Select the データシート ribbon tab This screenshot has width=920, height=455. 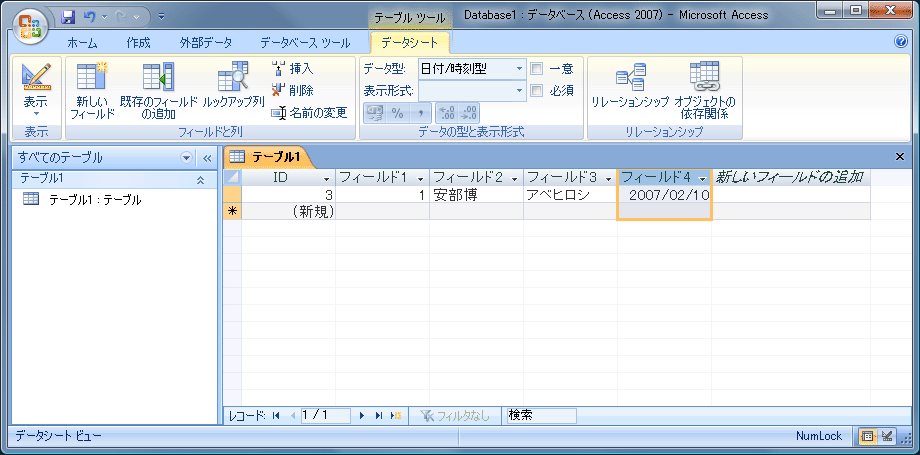(409, 43)
